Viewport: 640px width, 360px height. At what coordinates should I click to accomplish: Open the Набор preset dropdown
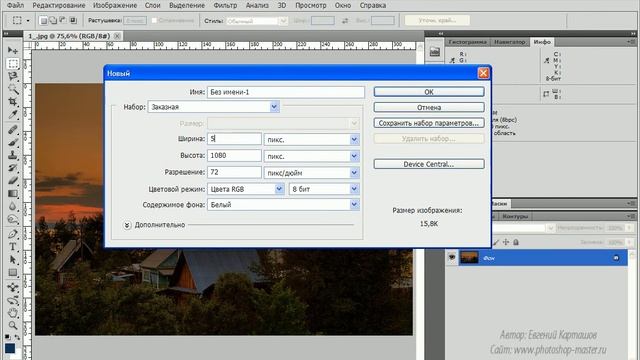tap(274, 107)
